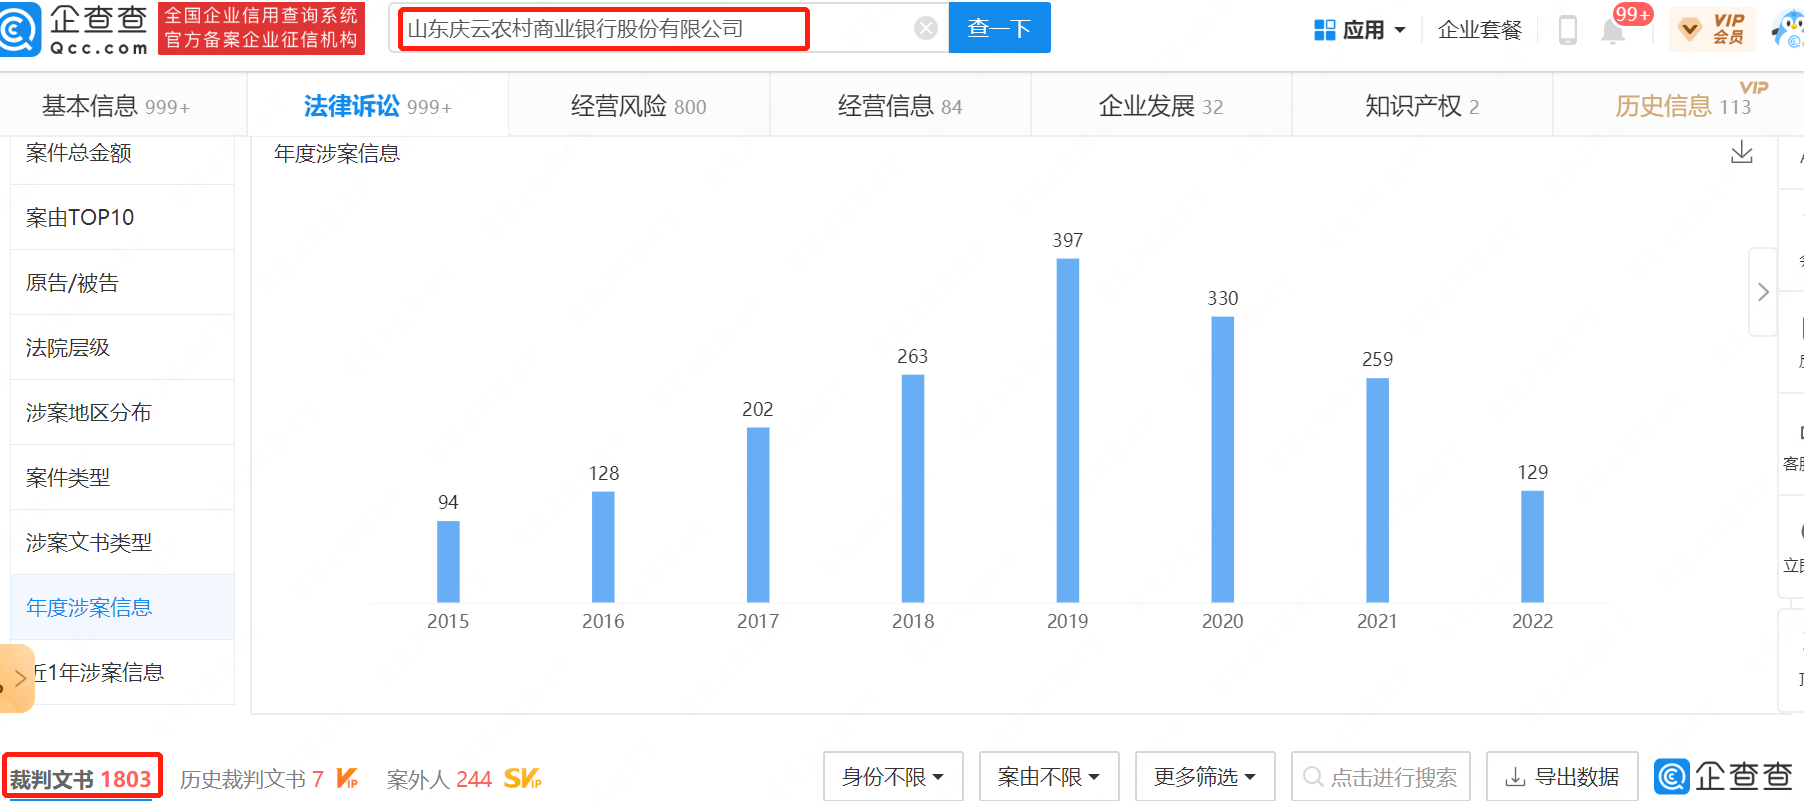Open the 案由不限 dropdown filter
This screenshot has width=1804, height=801.
point(1049,776)
